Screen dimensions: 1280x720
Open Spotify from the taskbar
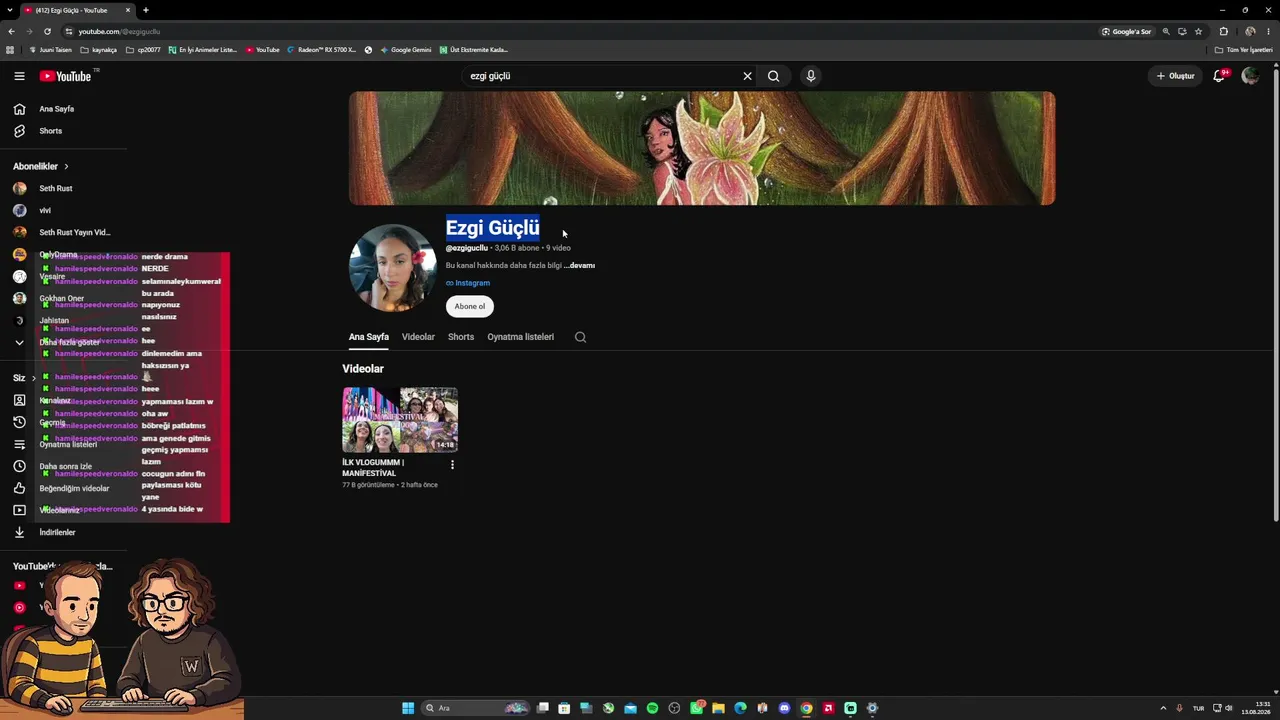point(652,708)
